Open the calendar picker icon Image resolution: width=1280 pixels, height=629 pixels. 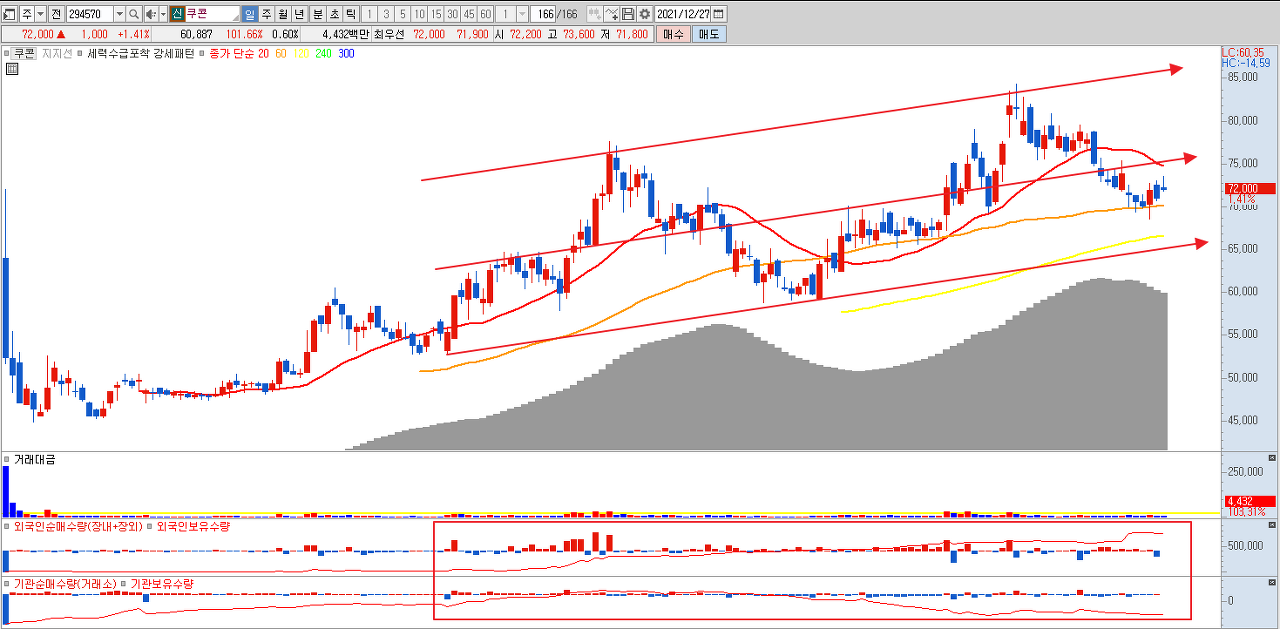719,14
